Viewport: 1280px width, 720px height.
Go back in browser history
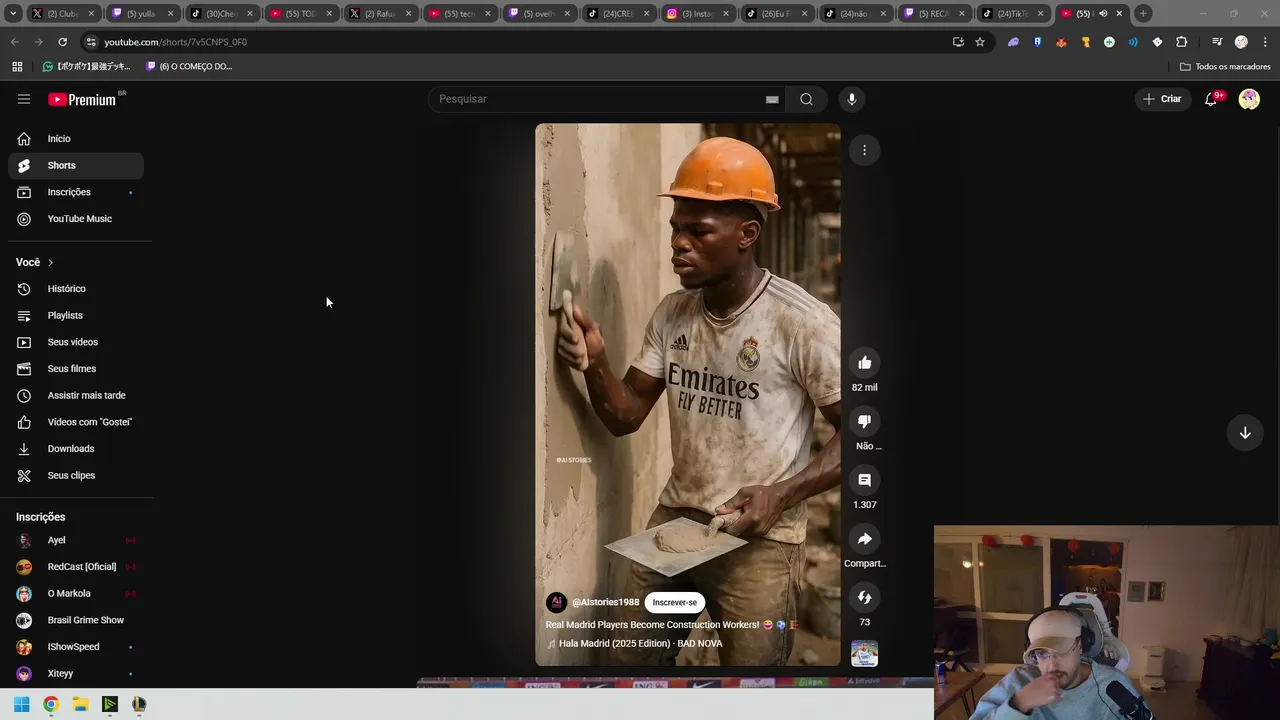pyautogui.click(x=14, y=42)
